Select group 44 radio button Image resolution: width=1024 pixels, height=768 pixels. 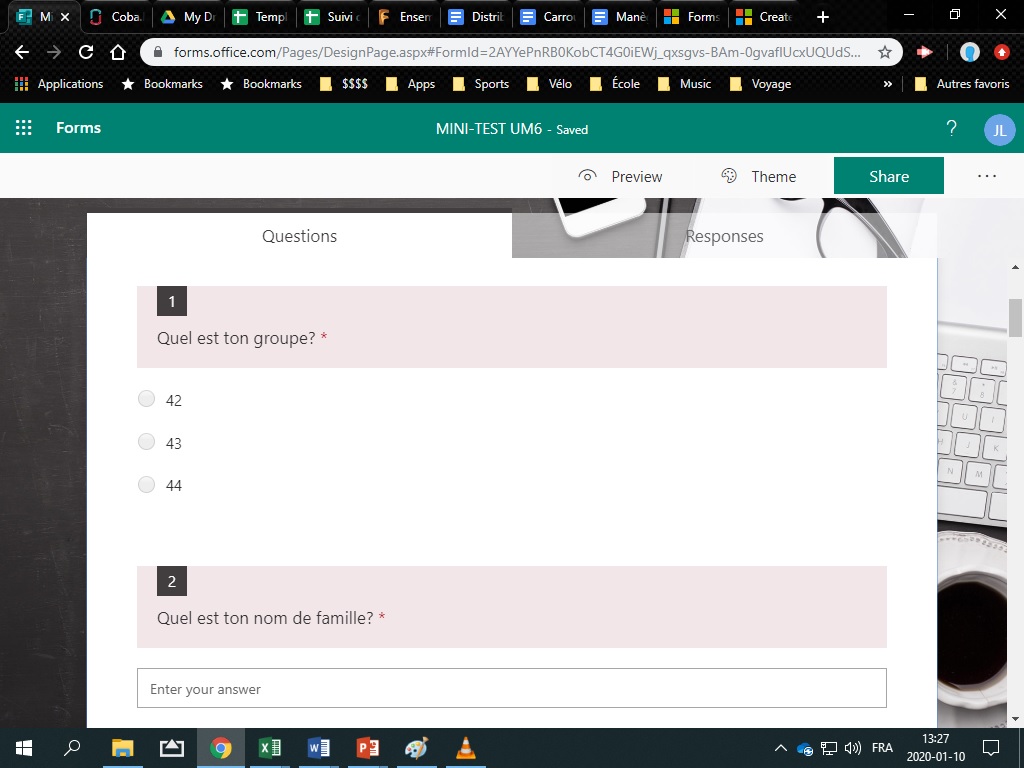[x=146, y=484]
